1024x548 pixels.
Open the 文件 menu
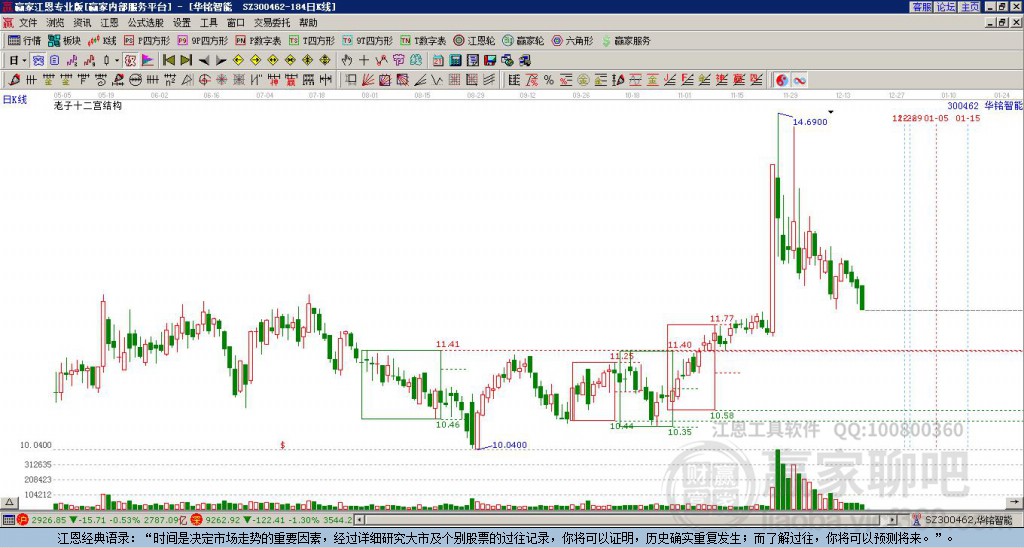point(28,23)
